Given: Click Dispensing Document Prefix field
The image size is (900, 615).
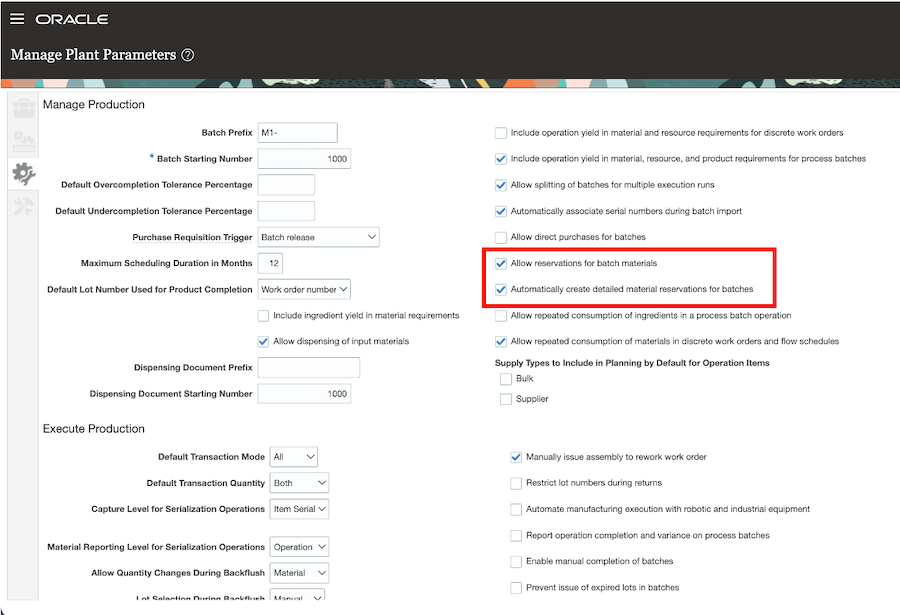Looking at the screenshot, I should coord(309,368).
